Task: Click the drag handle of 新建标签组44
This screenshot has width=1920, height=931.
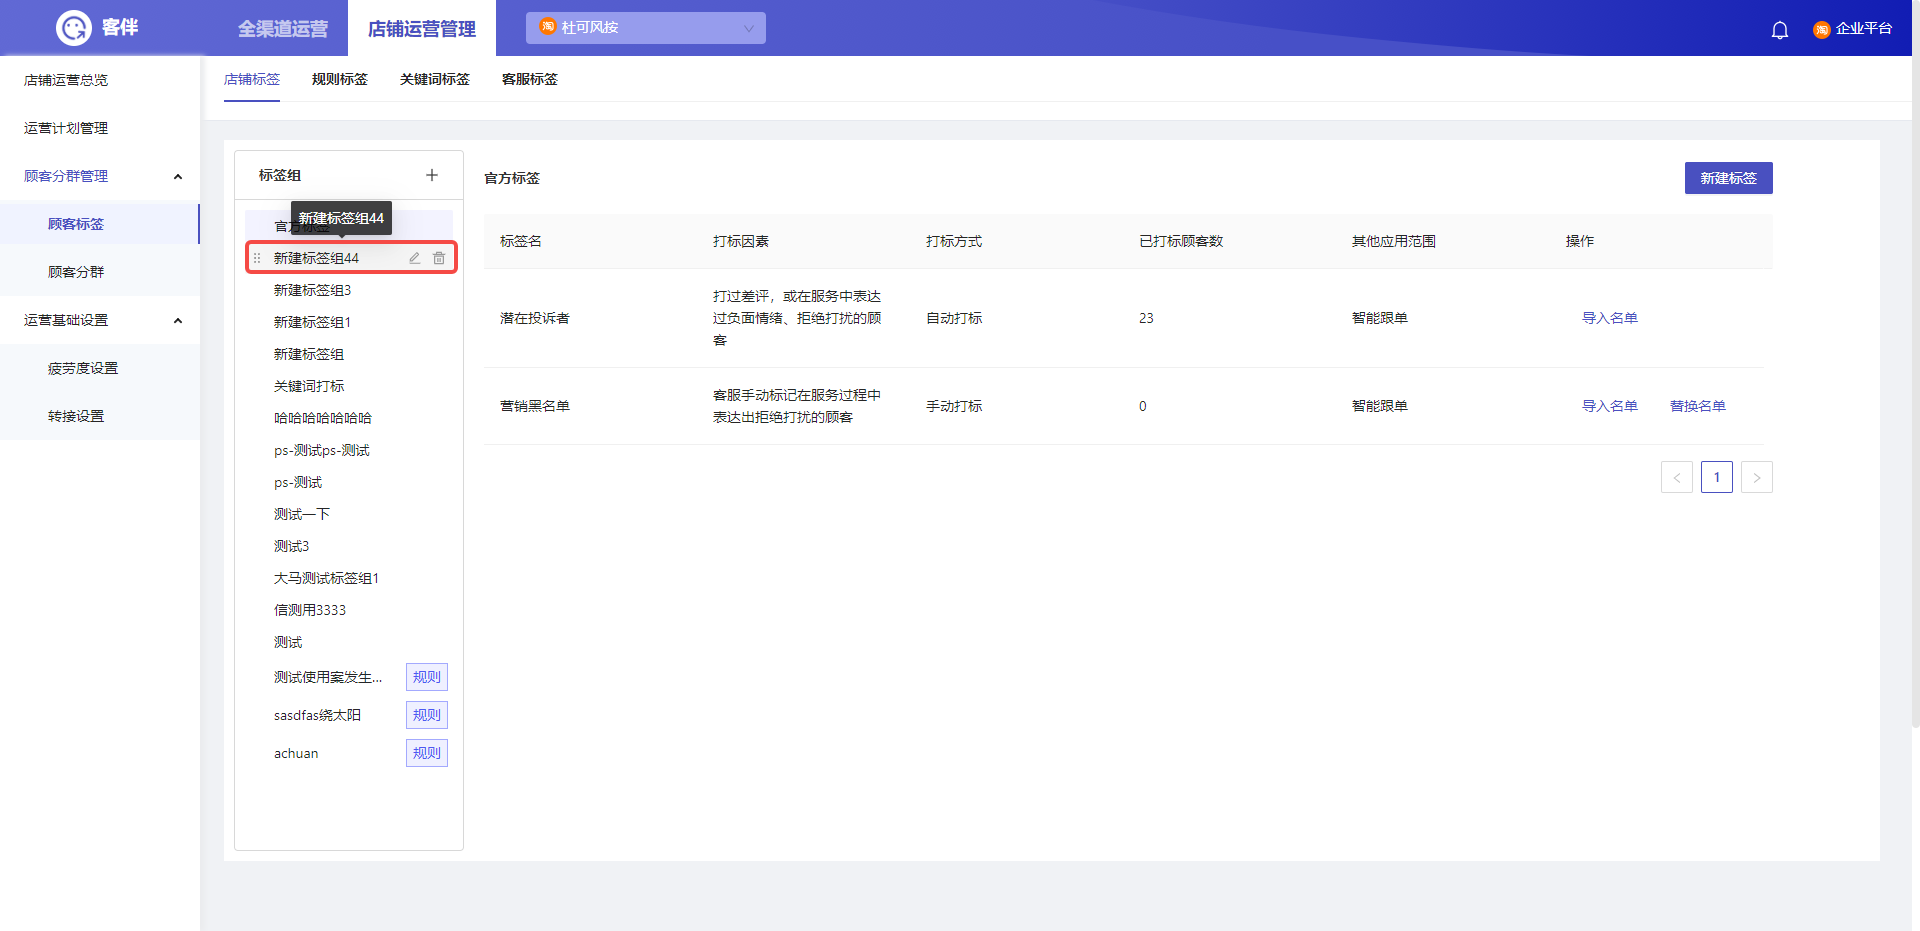Action: [257, 258]
